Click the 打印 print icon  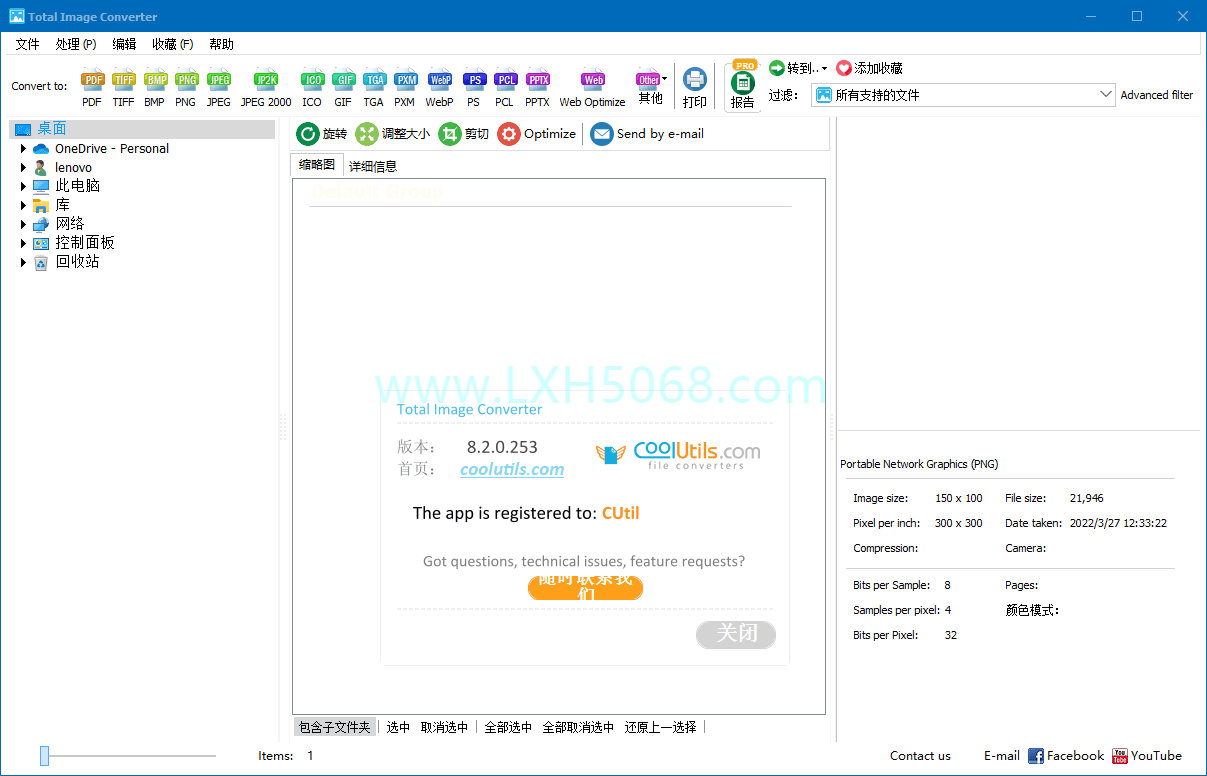(x=695, y=88)
